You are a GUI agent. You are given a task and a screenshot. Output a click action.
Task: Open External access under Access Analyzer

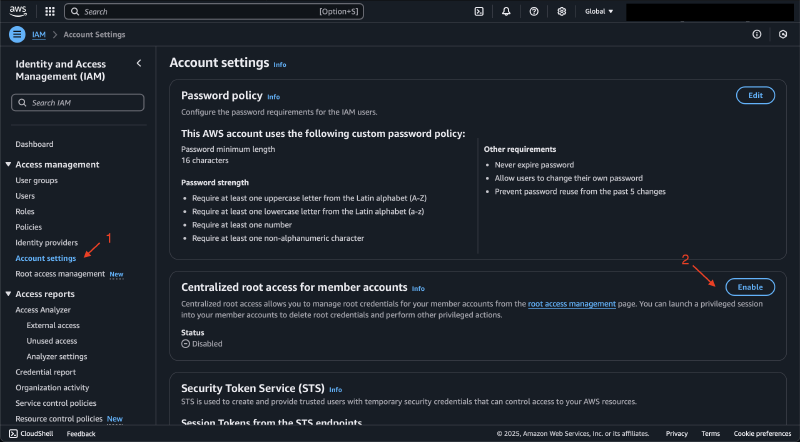53,326
